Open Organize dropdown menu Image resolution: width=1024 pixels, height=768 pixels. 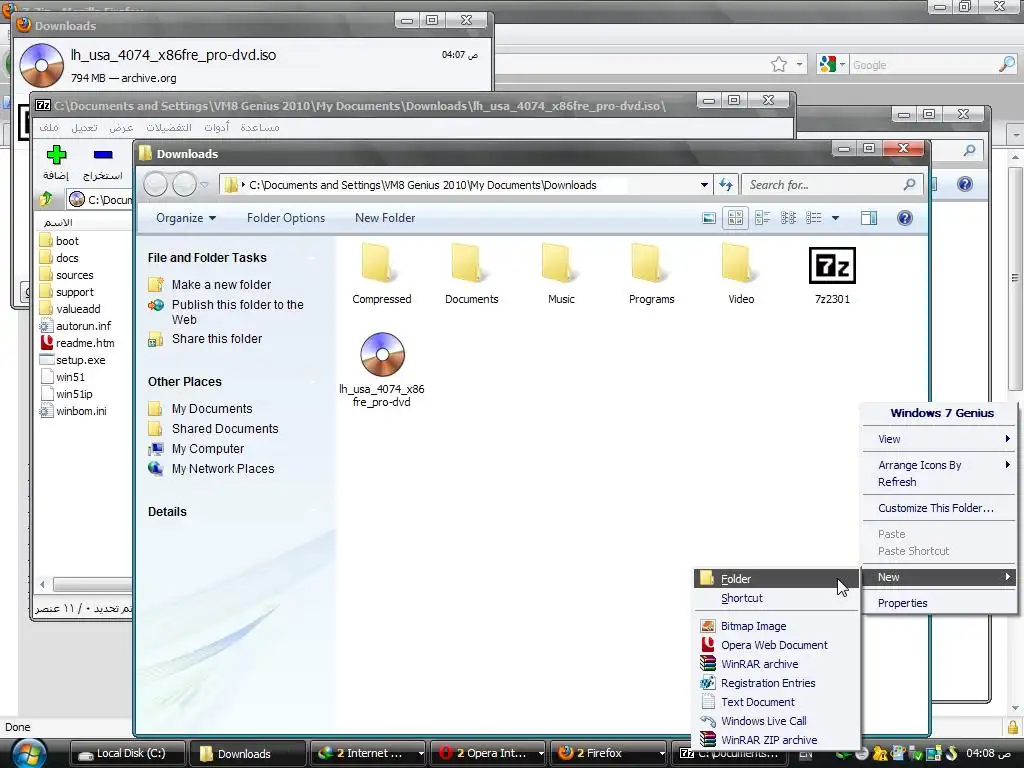click(x=185, y=218)
